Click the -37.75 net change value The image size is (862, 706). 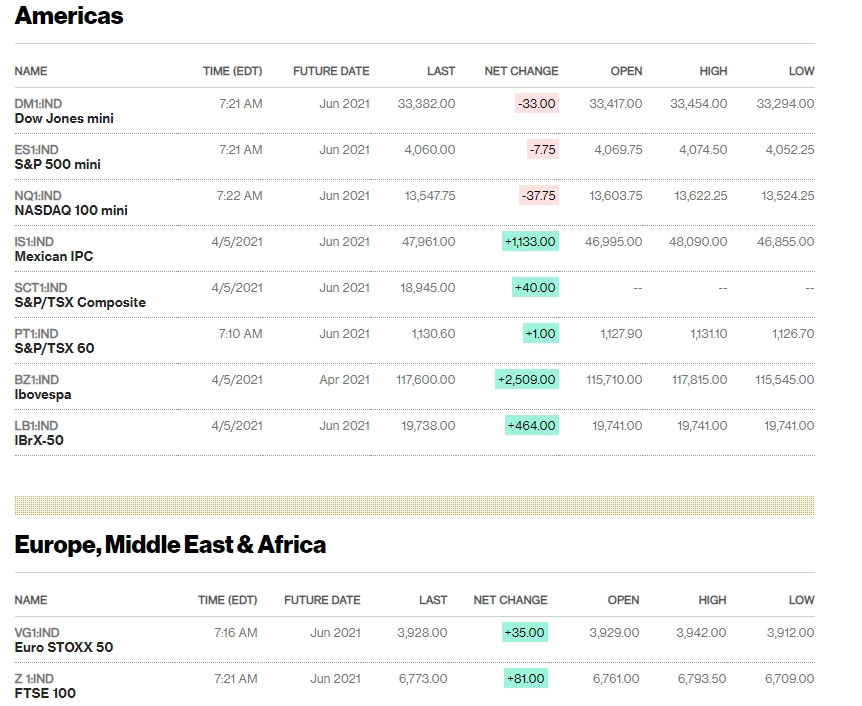click(539, 196)
